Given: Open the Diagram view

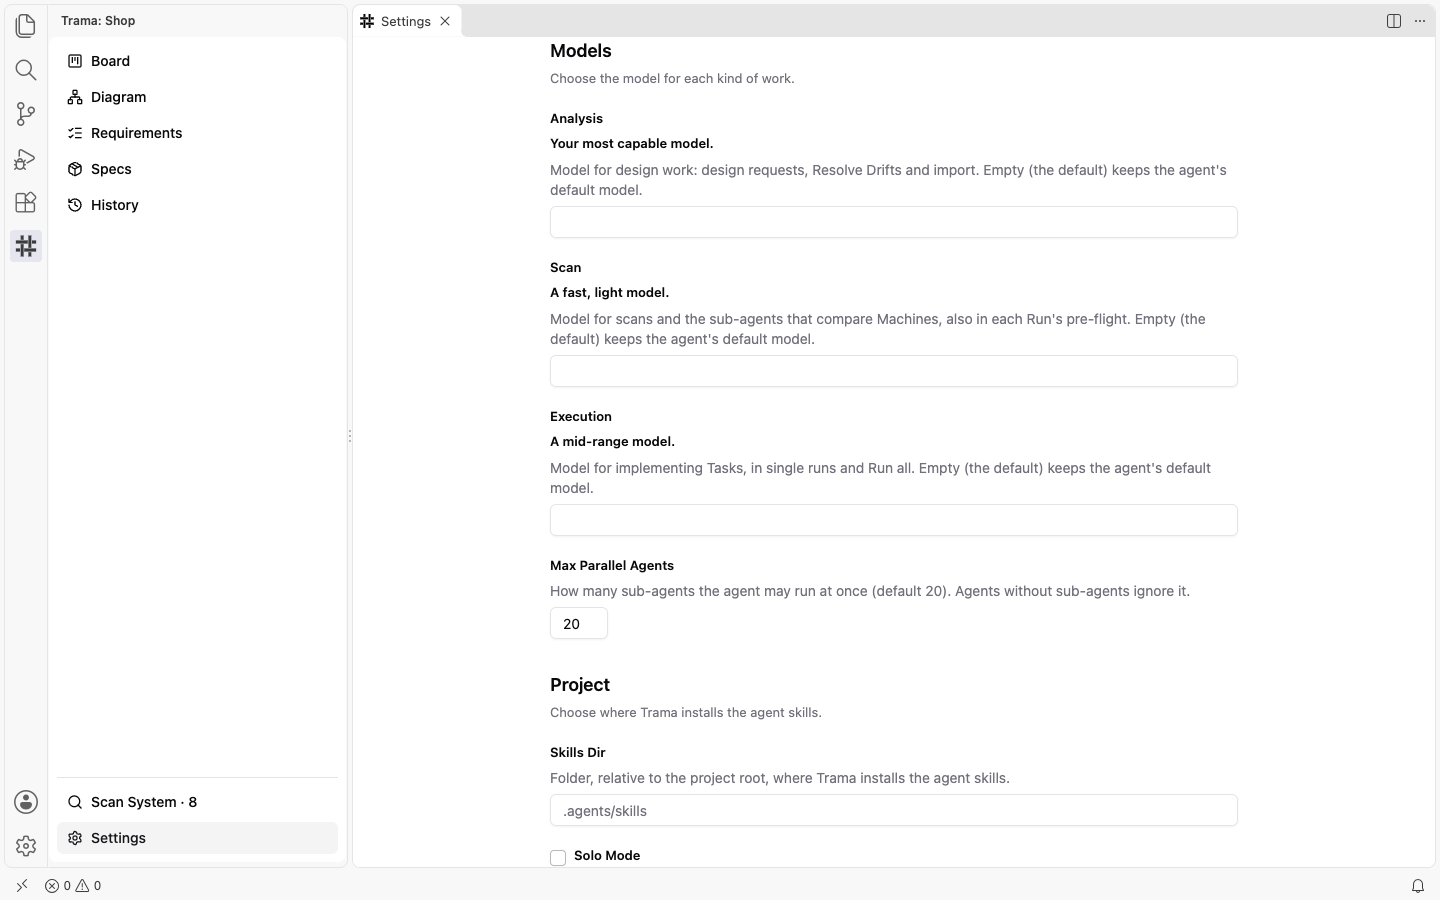Looking at the screenshot, I should click(x=197, y=97).
